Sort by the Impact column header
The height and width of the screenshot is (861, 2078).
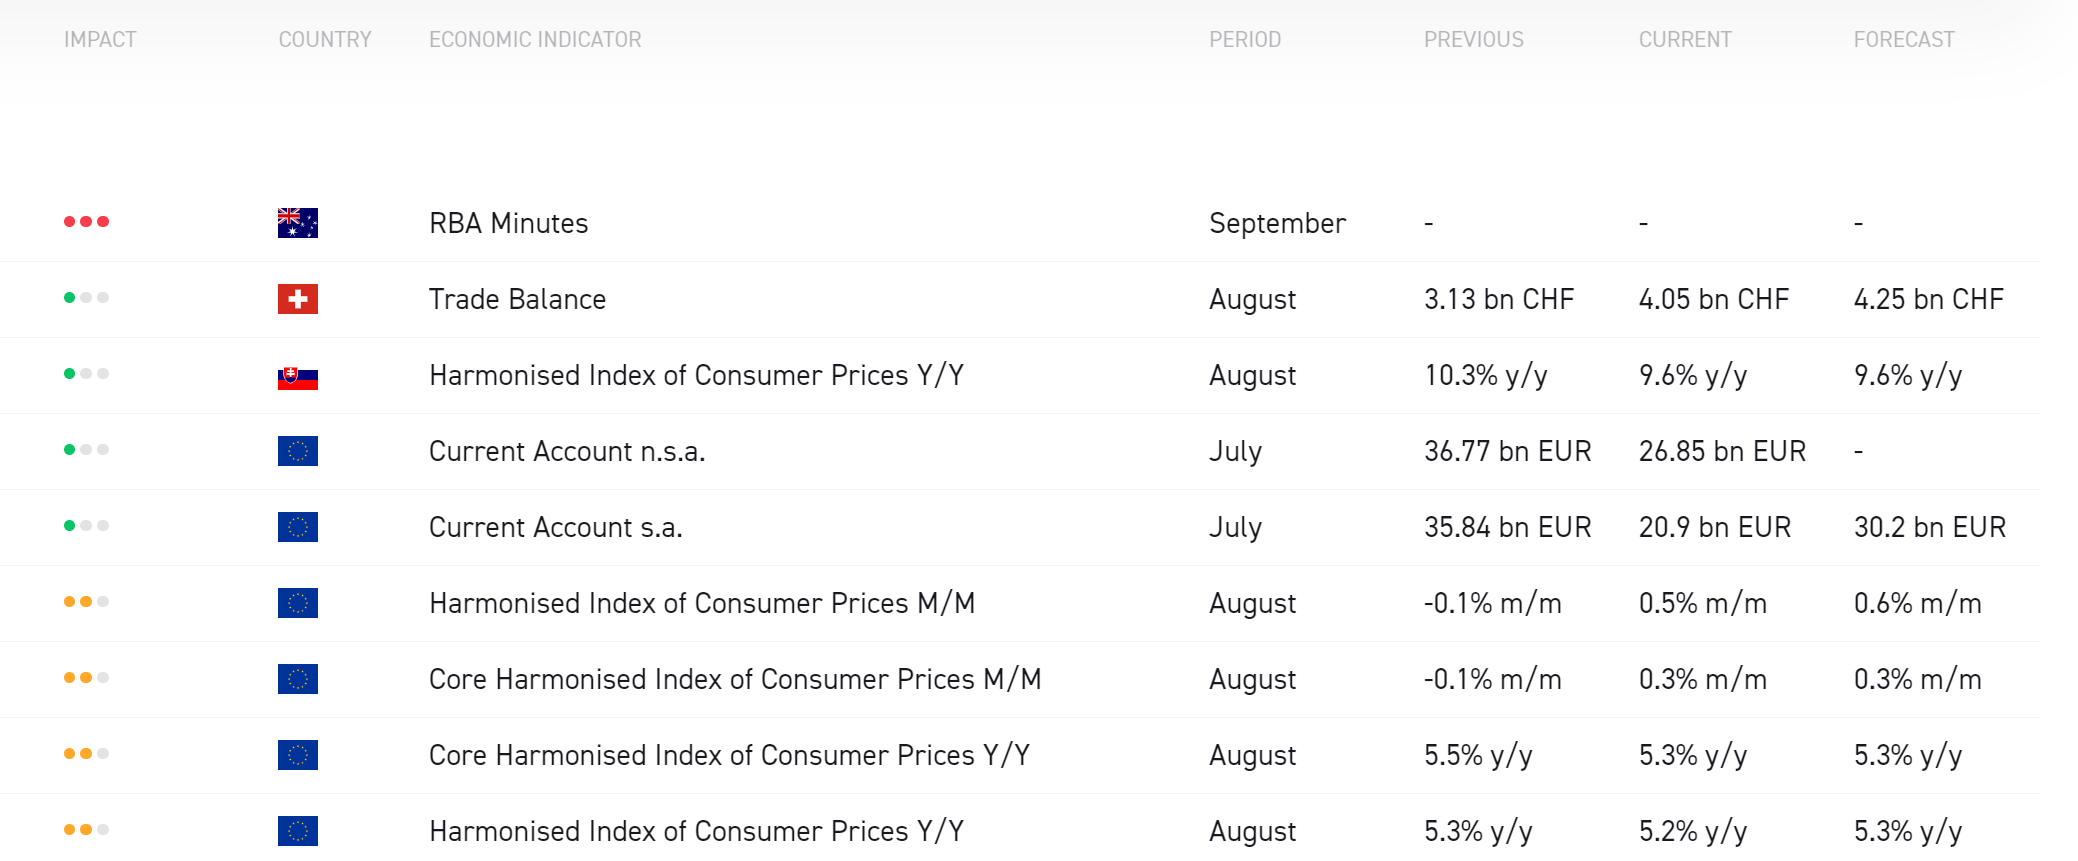pos(100,40)
